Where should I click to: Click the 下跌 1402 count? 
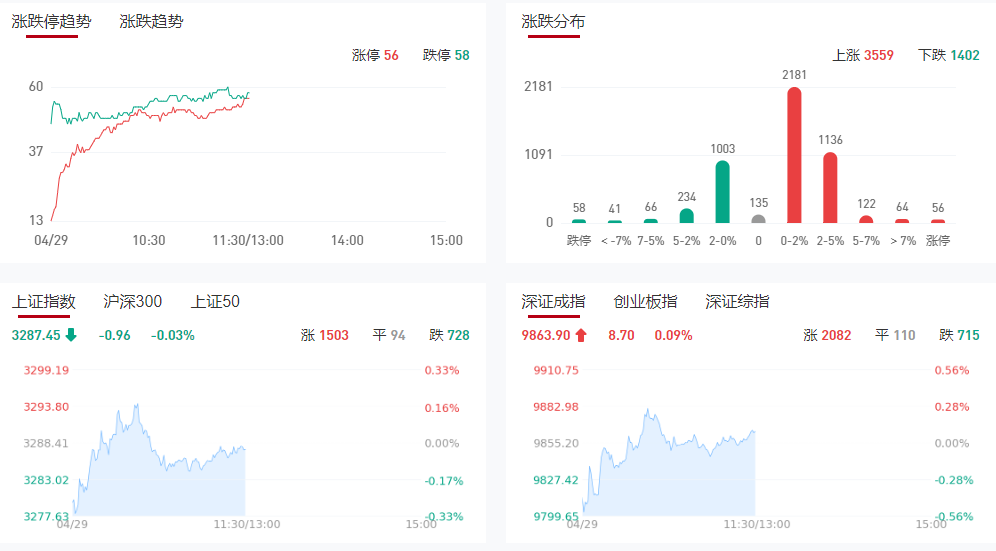[x=949, y=55]
